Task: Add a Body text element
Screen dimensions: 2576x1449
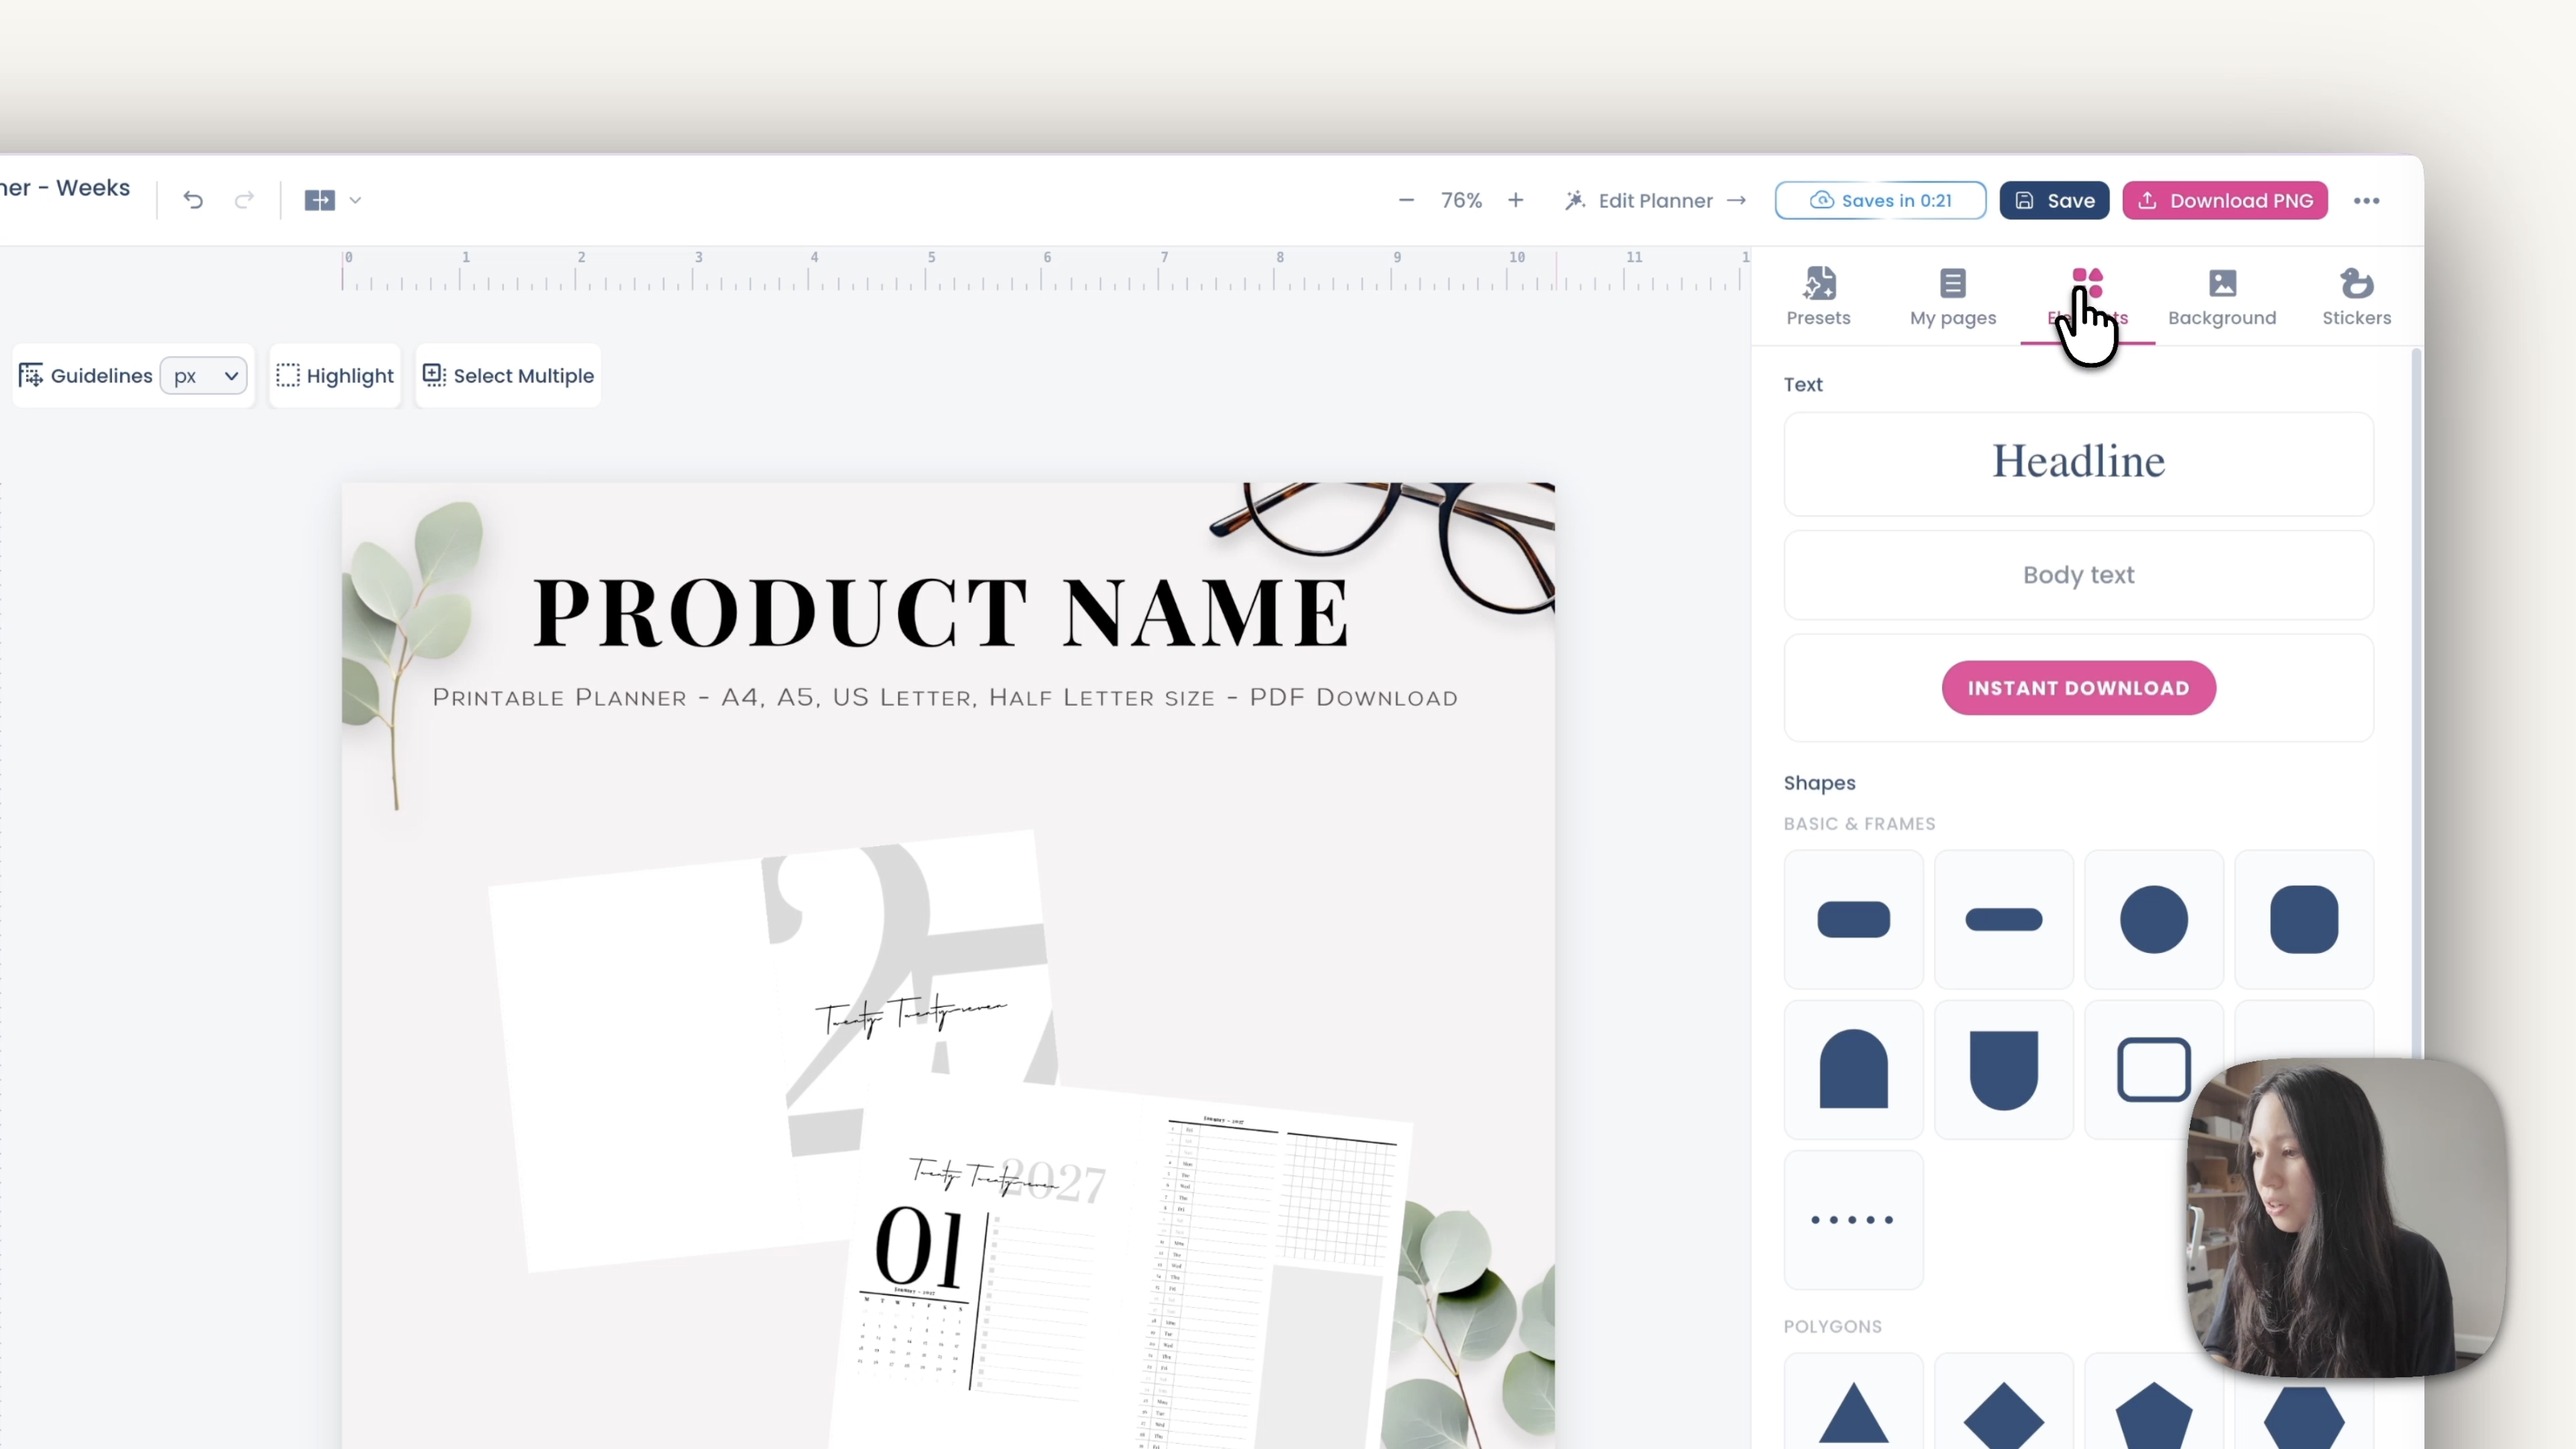Action: [2078, 575]
